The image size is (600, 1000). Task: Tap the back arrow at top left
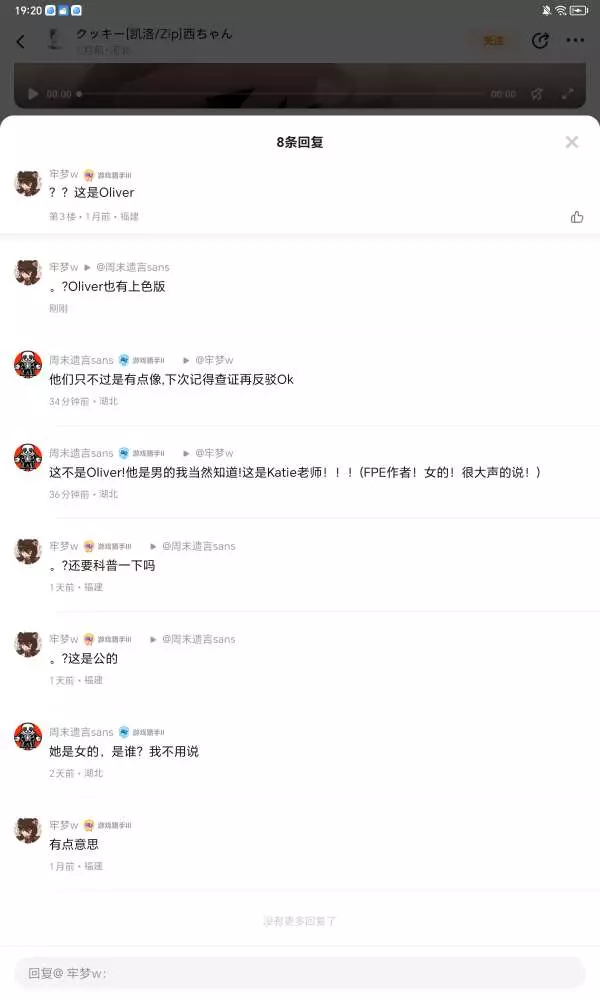(x=20, y=42)
